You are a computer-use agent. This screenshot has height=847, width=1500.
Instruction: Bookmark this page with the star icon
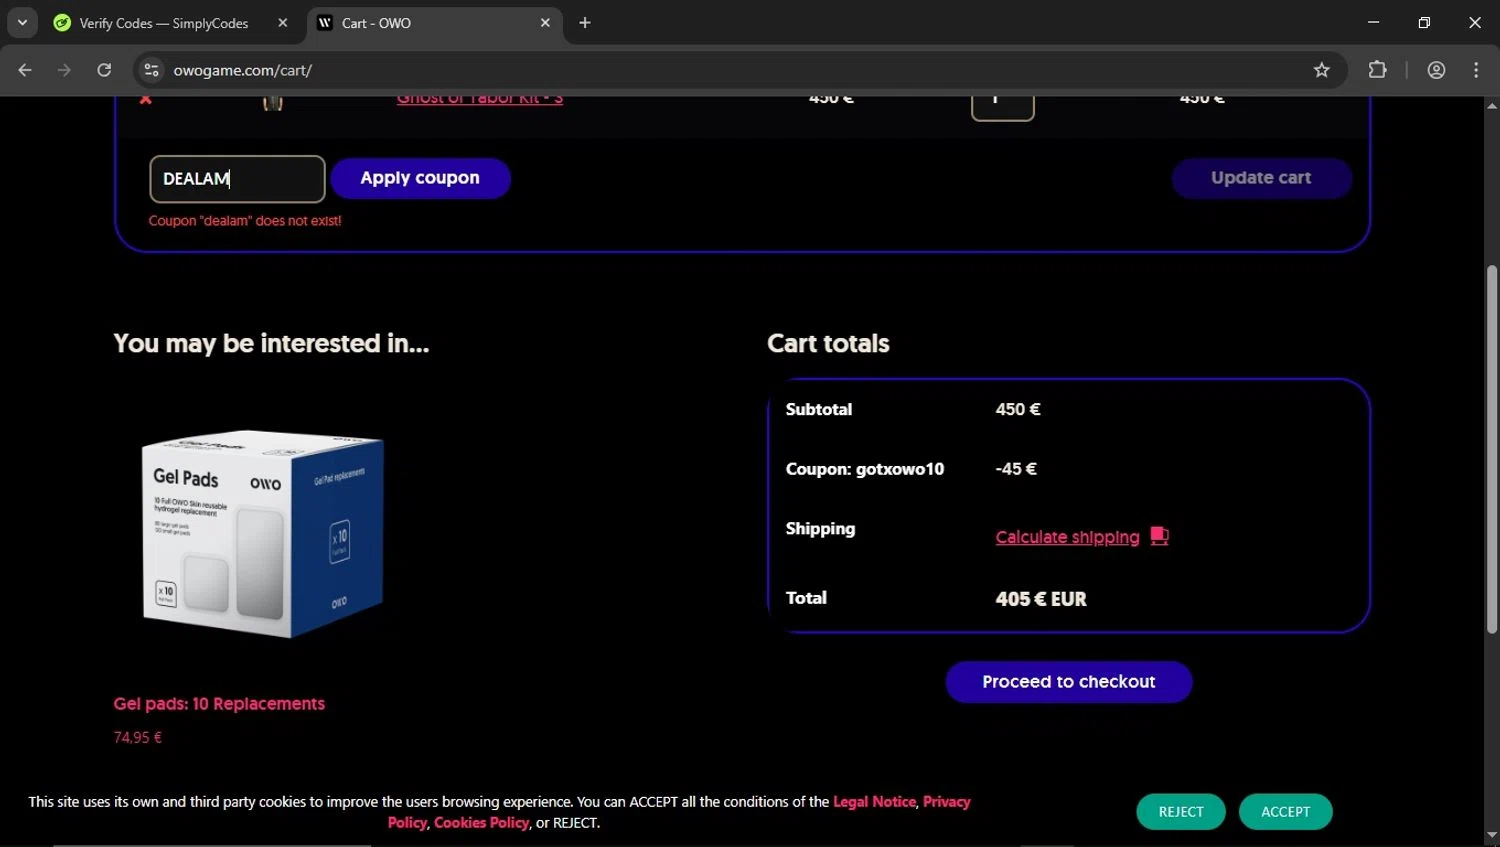(1322, 70)
